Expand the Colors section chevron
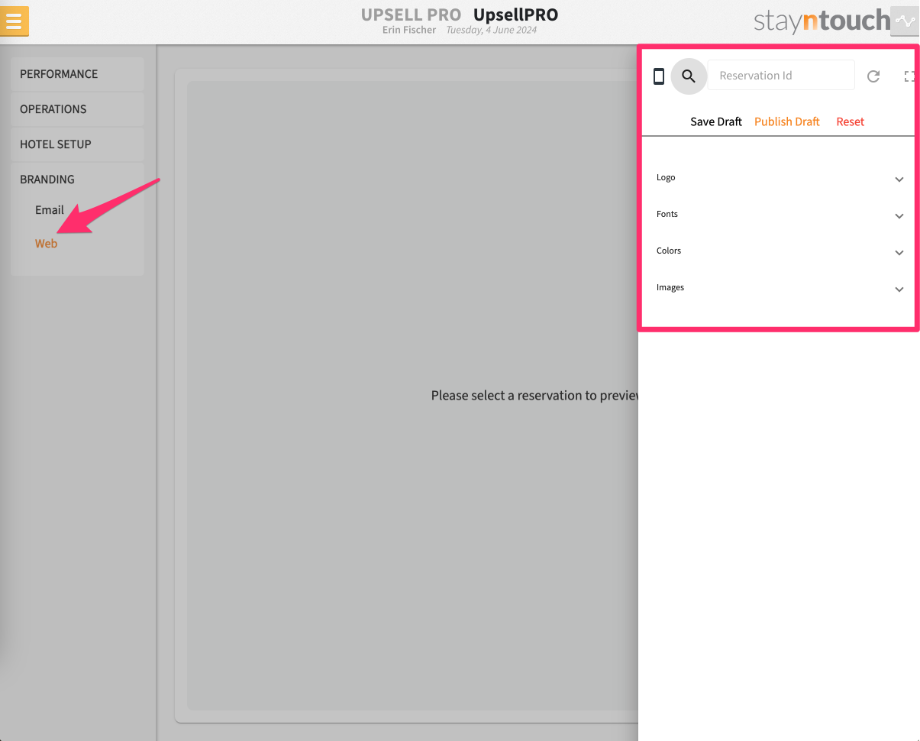920x741 pixels. tap(899, 252)
